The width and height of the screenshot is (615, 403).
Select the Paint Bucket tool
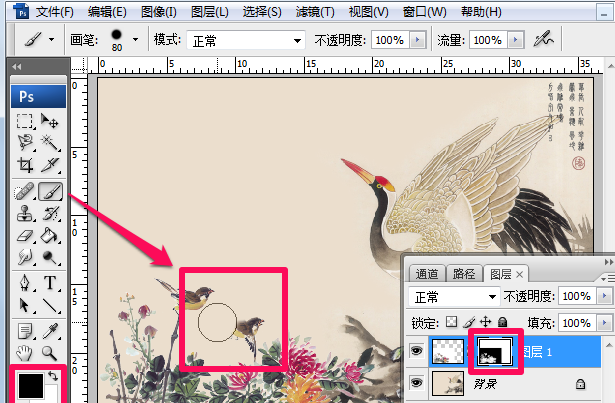pyautogui.click(x=50, y=236)
